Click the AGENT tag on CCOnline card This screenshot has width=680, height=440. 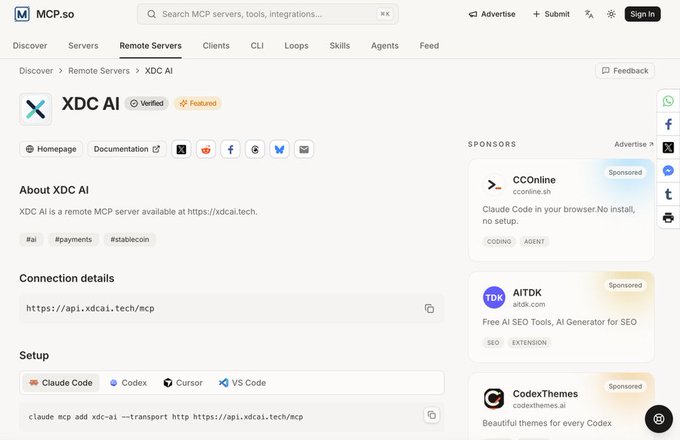point(534,241)
